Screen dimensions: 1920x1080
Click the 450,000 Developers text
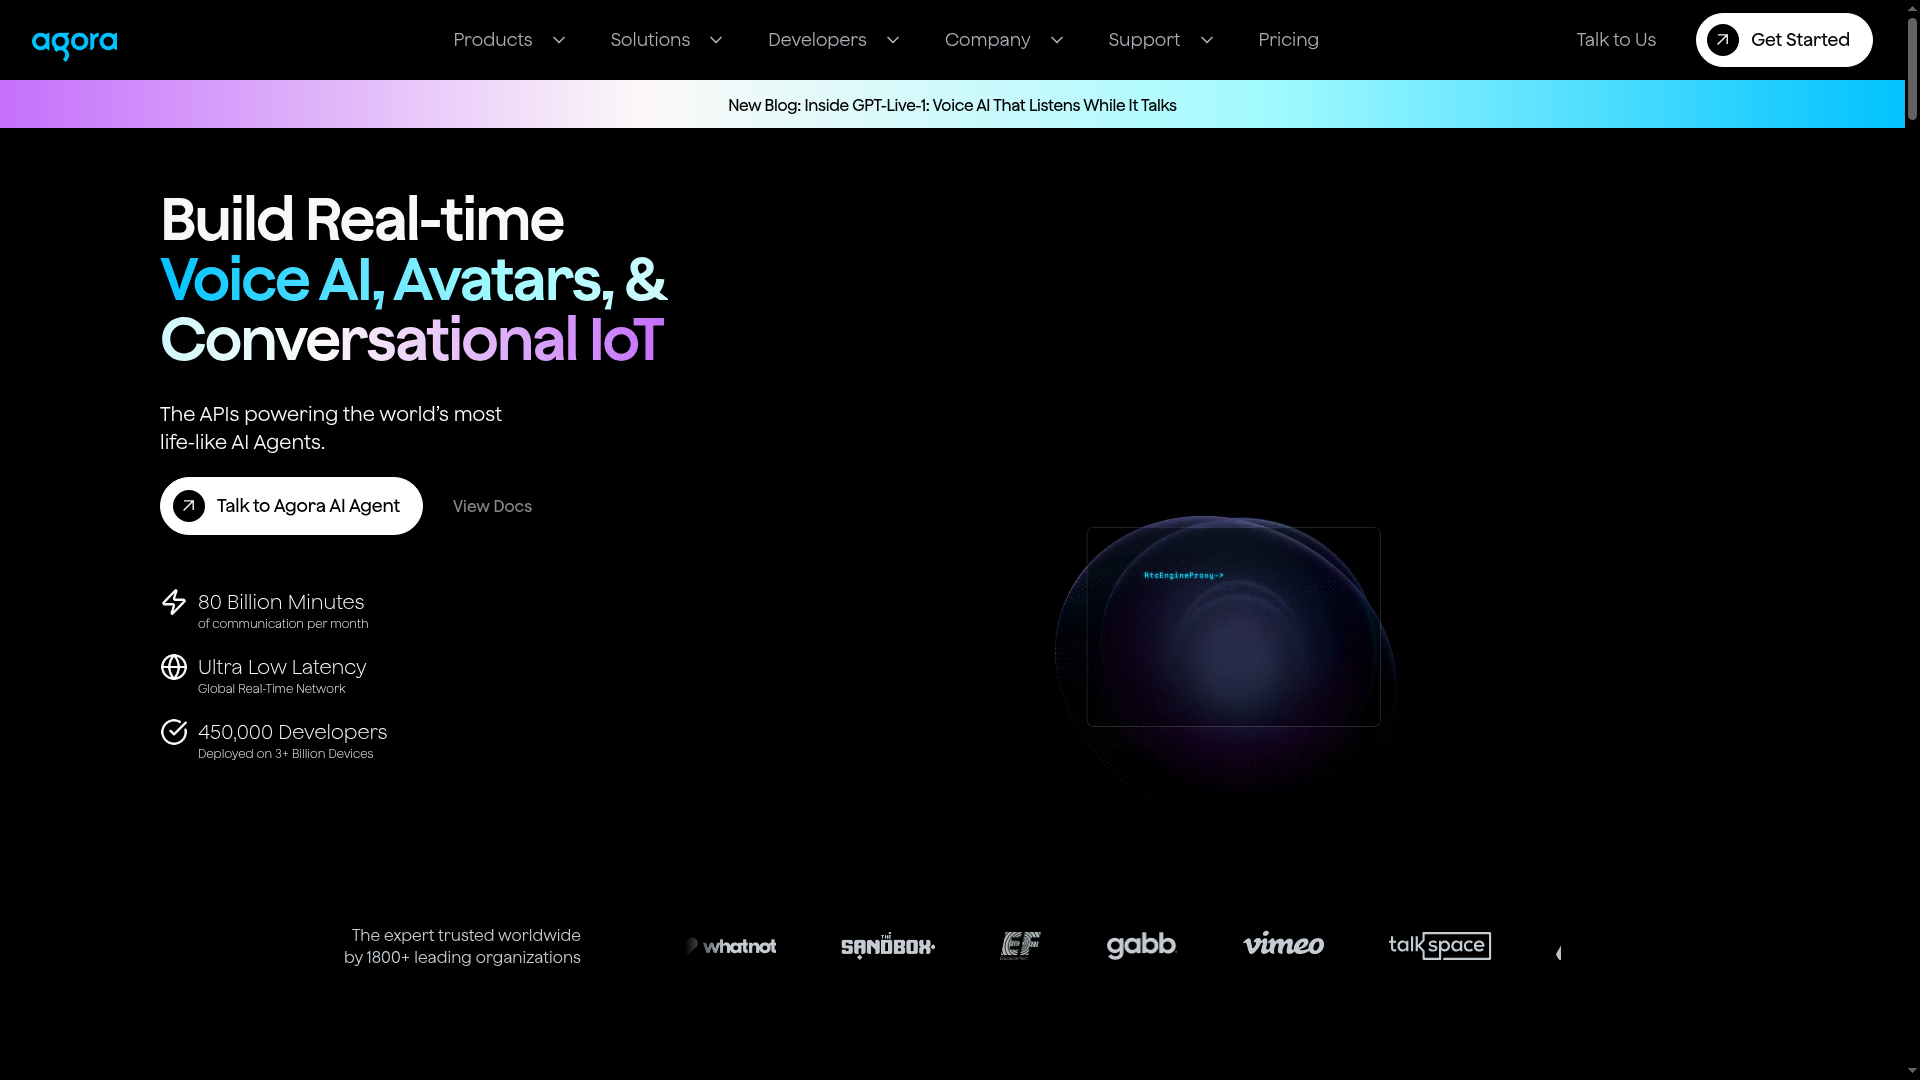292,732
